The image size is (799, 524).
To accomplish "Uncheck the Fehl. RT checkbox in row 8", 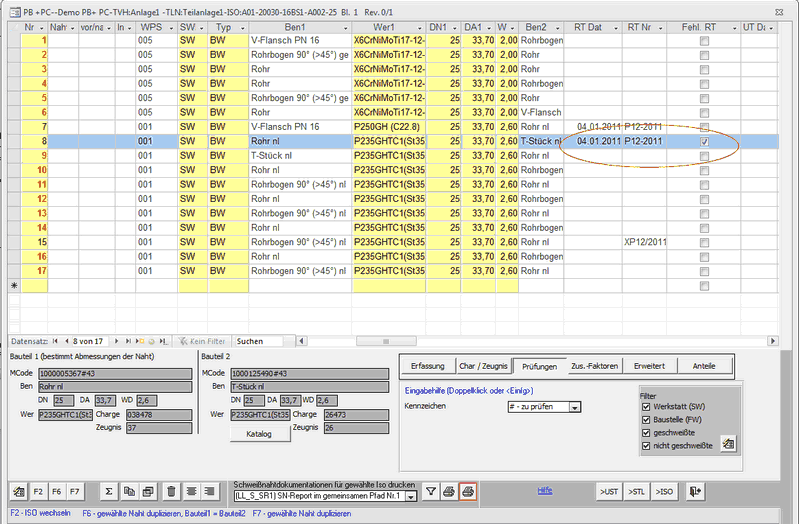I will [705, 142].
